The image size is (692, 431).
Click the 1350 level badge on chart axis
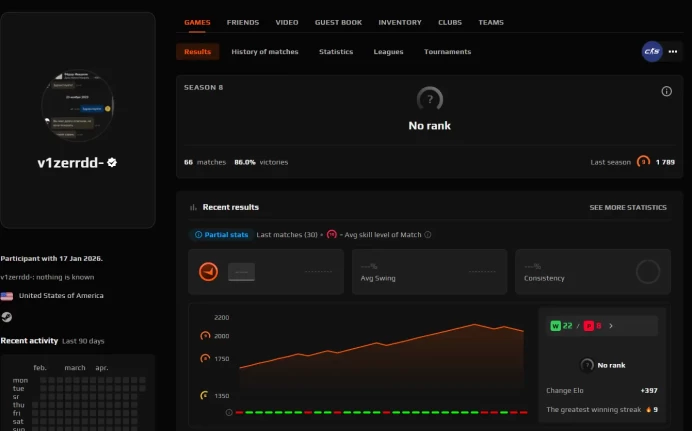(204, 396)
